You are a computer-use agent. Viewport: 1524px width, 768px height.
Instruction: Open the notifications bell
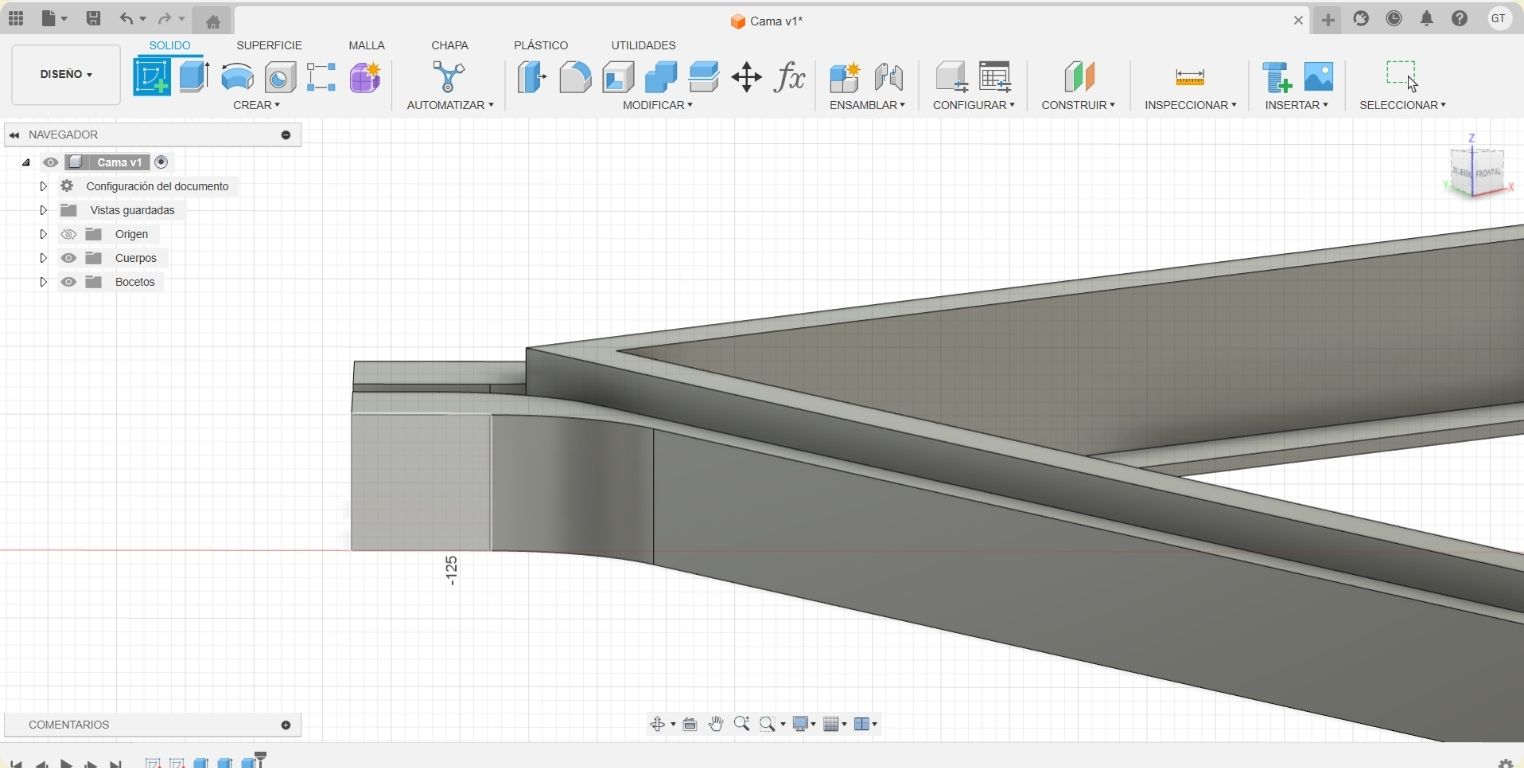(x=1427, y=18)
